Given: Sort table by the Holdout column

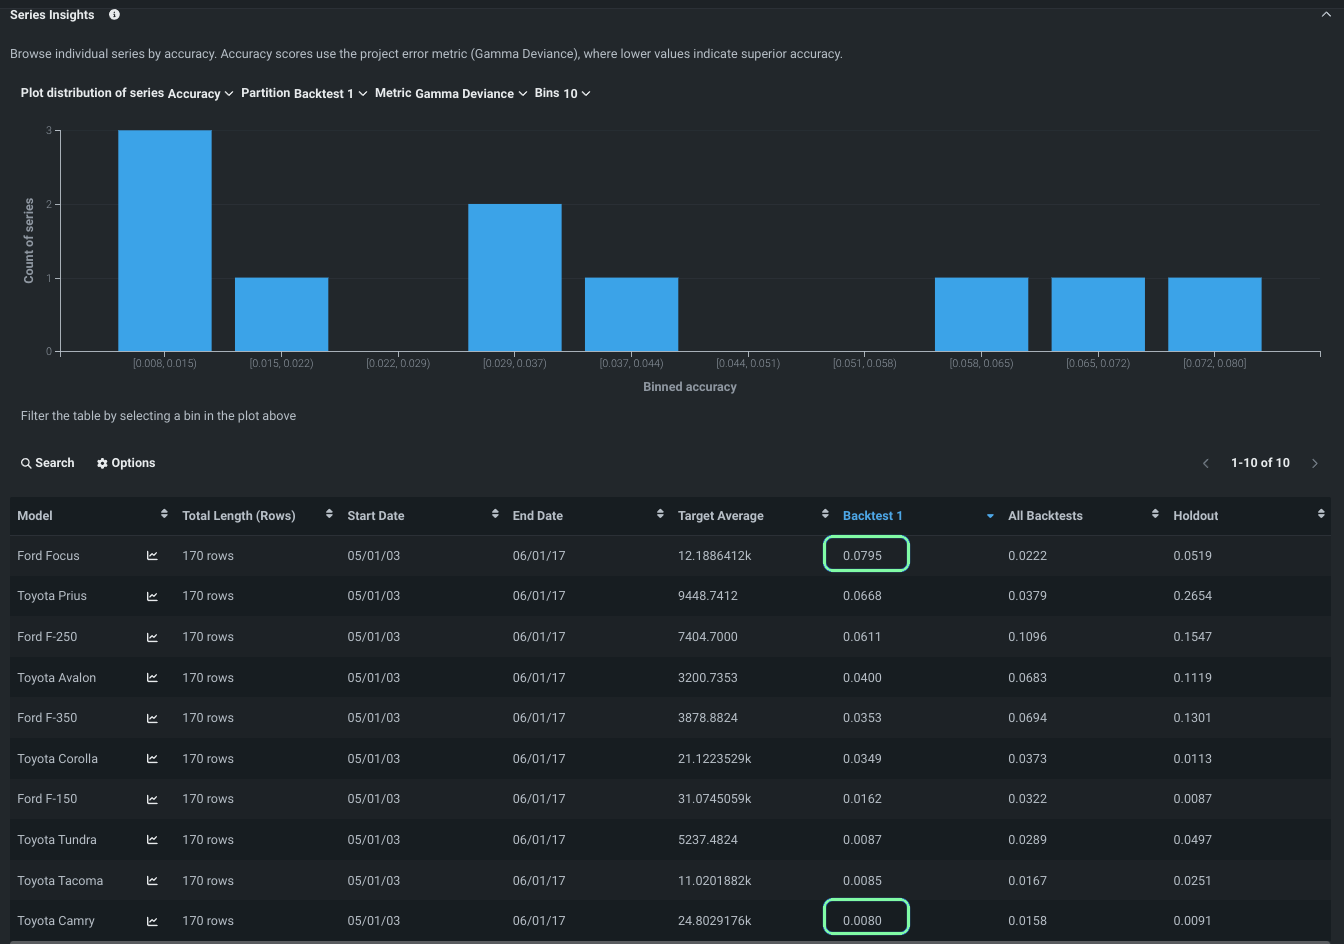Looking at the screenshot, I should click(x=1320, y=515).
